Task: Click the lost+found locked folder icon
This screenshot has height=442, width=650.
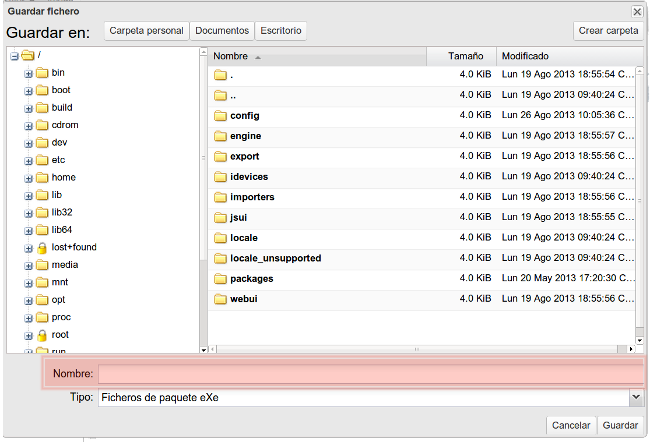Action: [x=42, y=247]
